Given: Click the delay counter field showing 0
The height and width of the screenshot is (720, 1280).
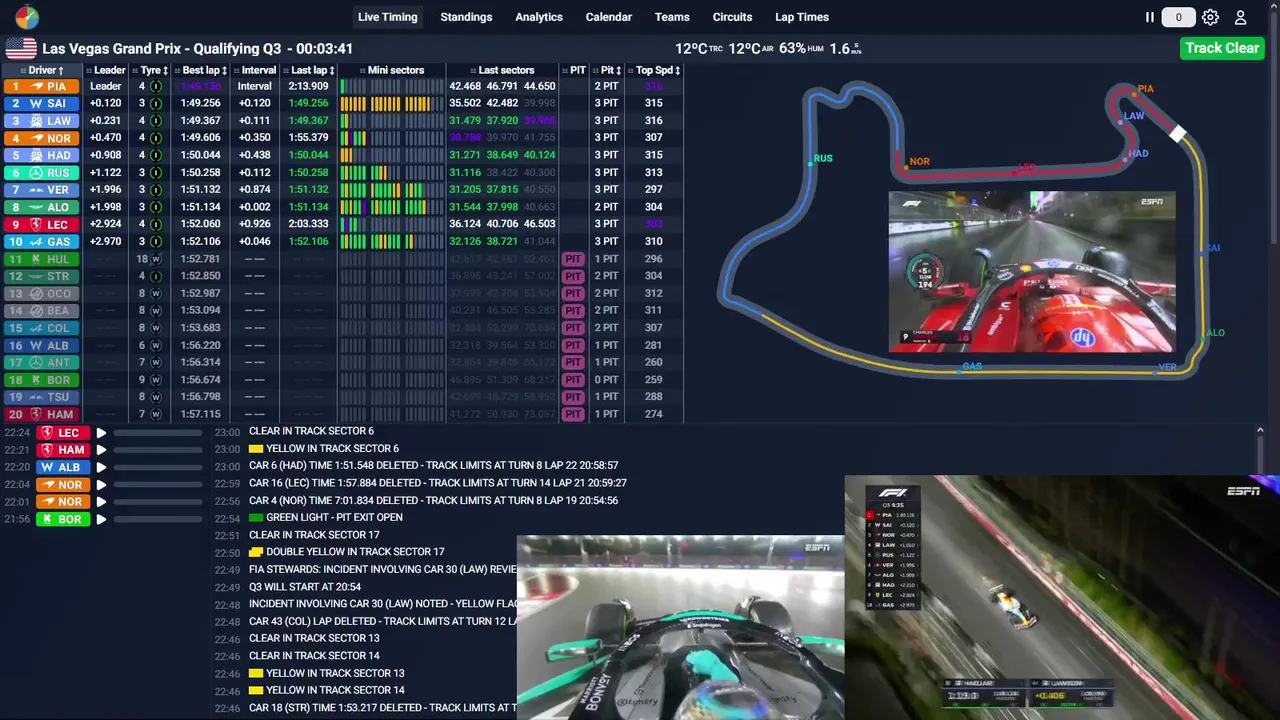Looking at the screenshot, I should pos(1178,17).
